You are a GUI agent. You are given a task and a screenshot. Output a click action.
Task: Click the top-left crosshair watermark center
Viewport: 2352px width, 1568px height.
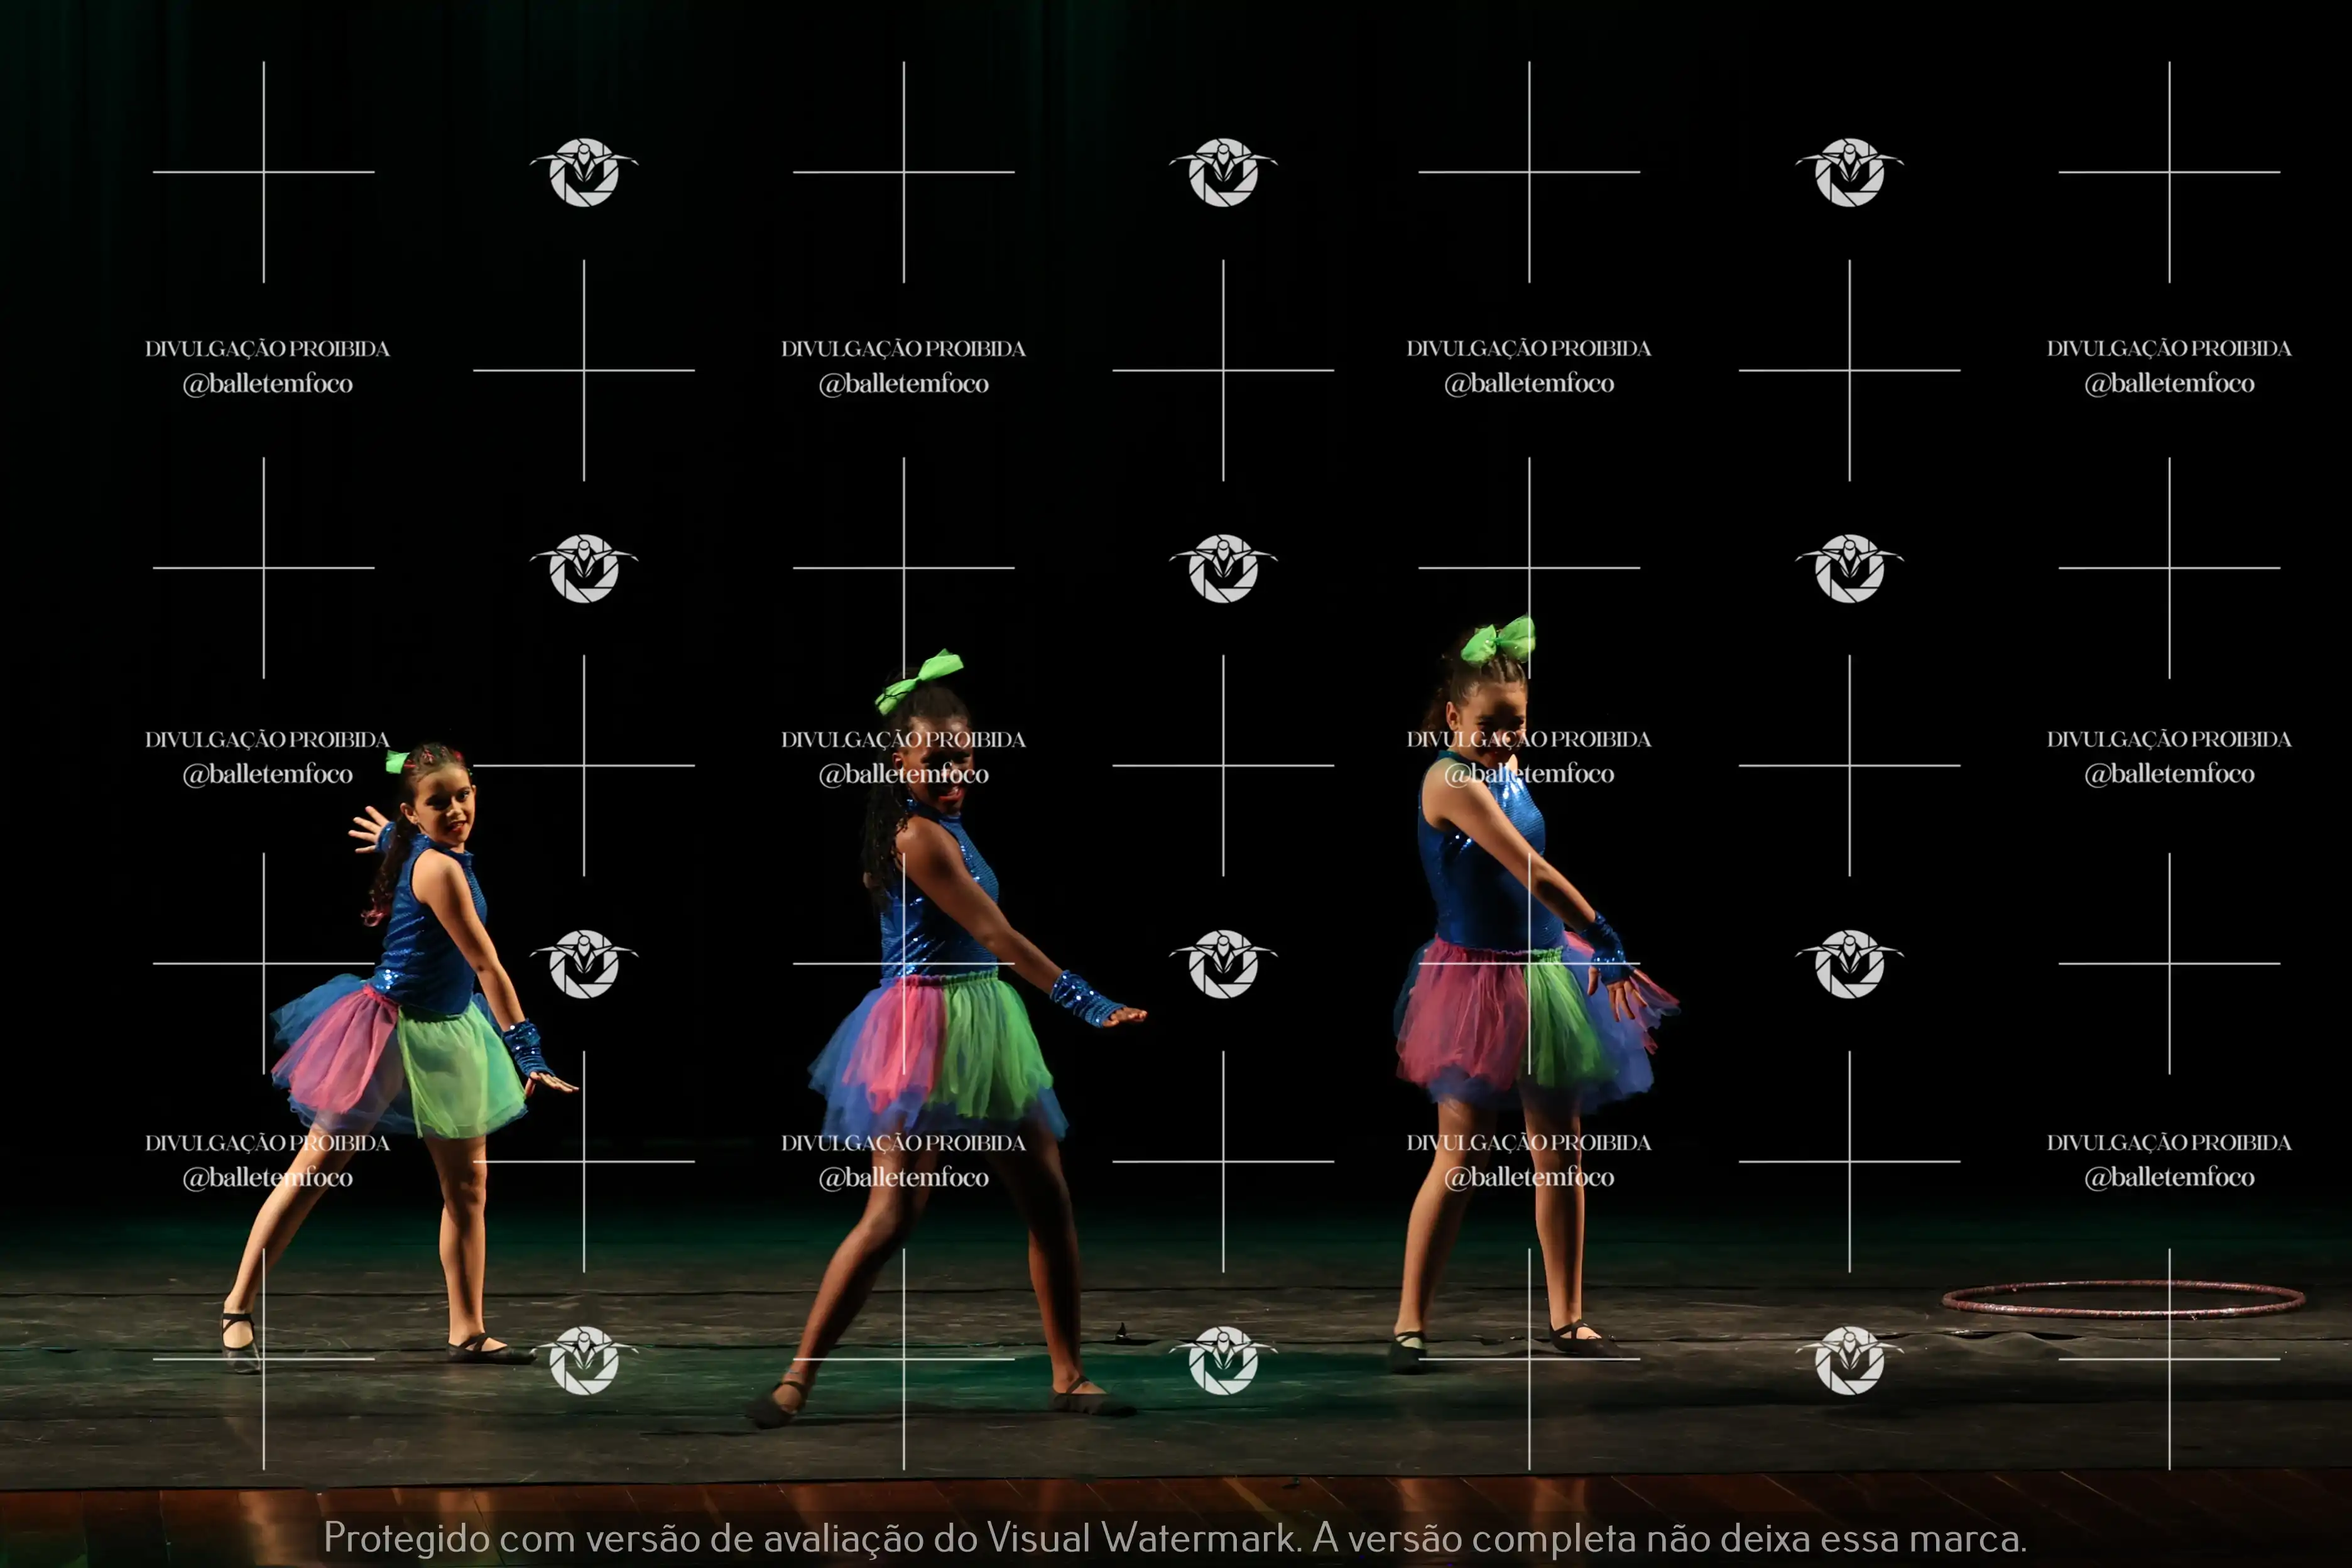(264, 172)
